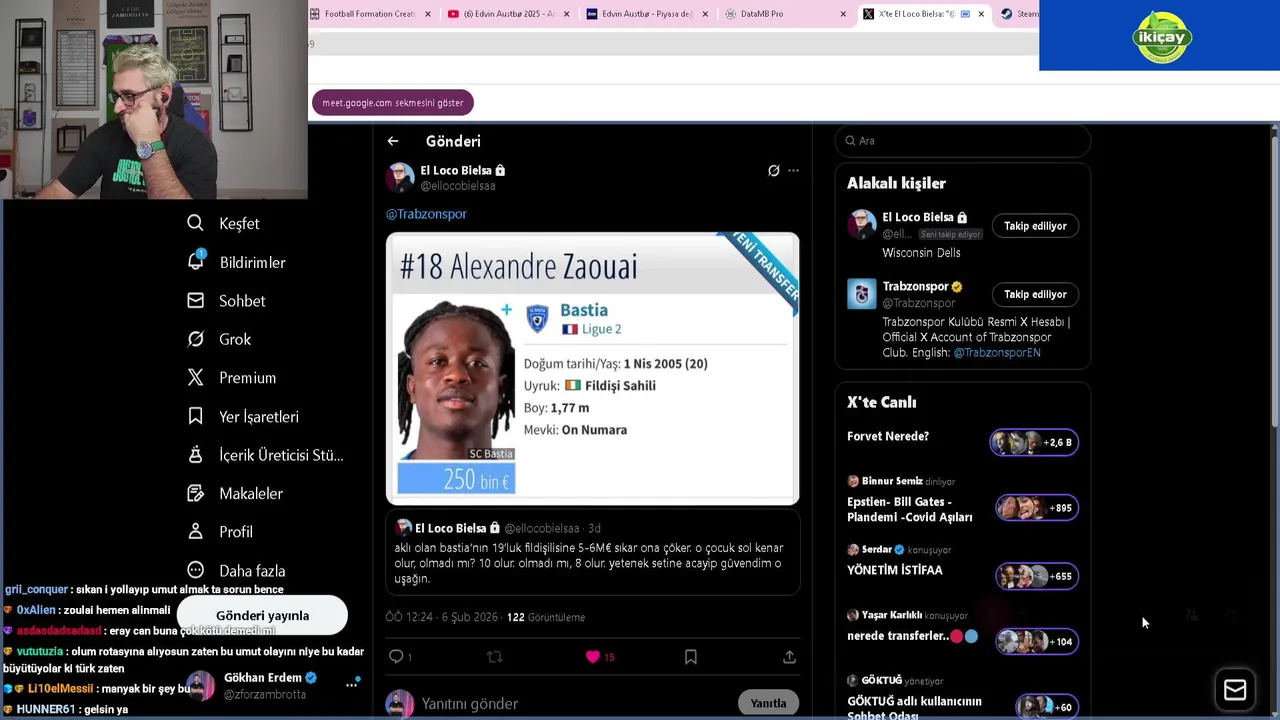Open Trabzonspor avatar in Alakalı kişiler
This screenshot has height=720, width=1280.
click(x=861, y=294)
